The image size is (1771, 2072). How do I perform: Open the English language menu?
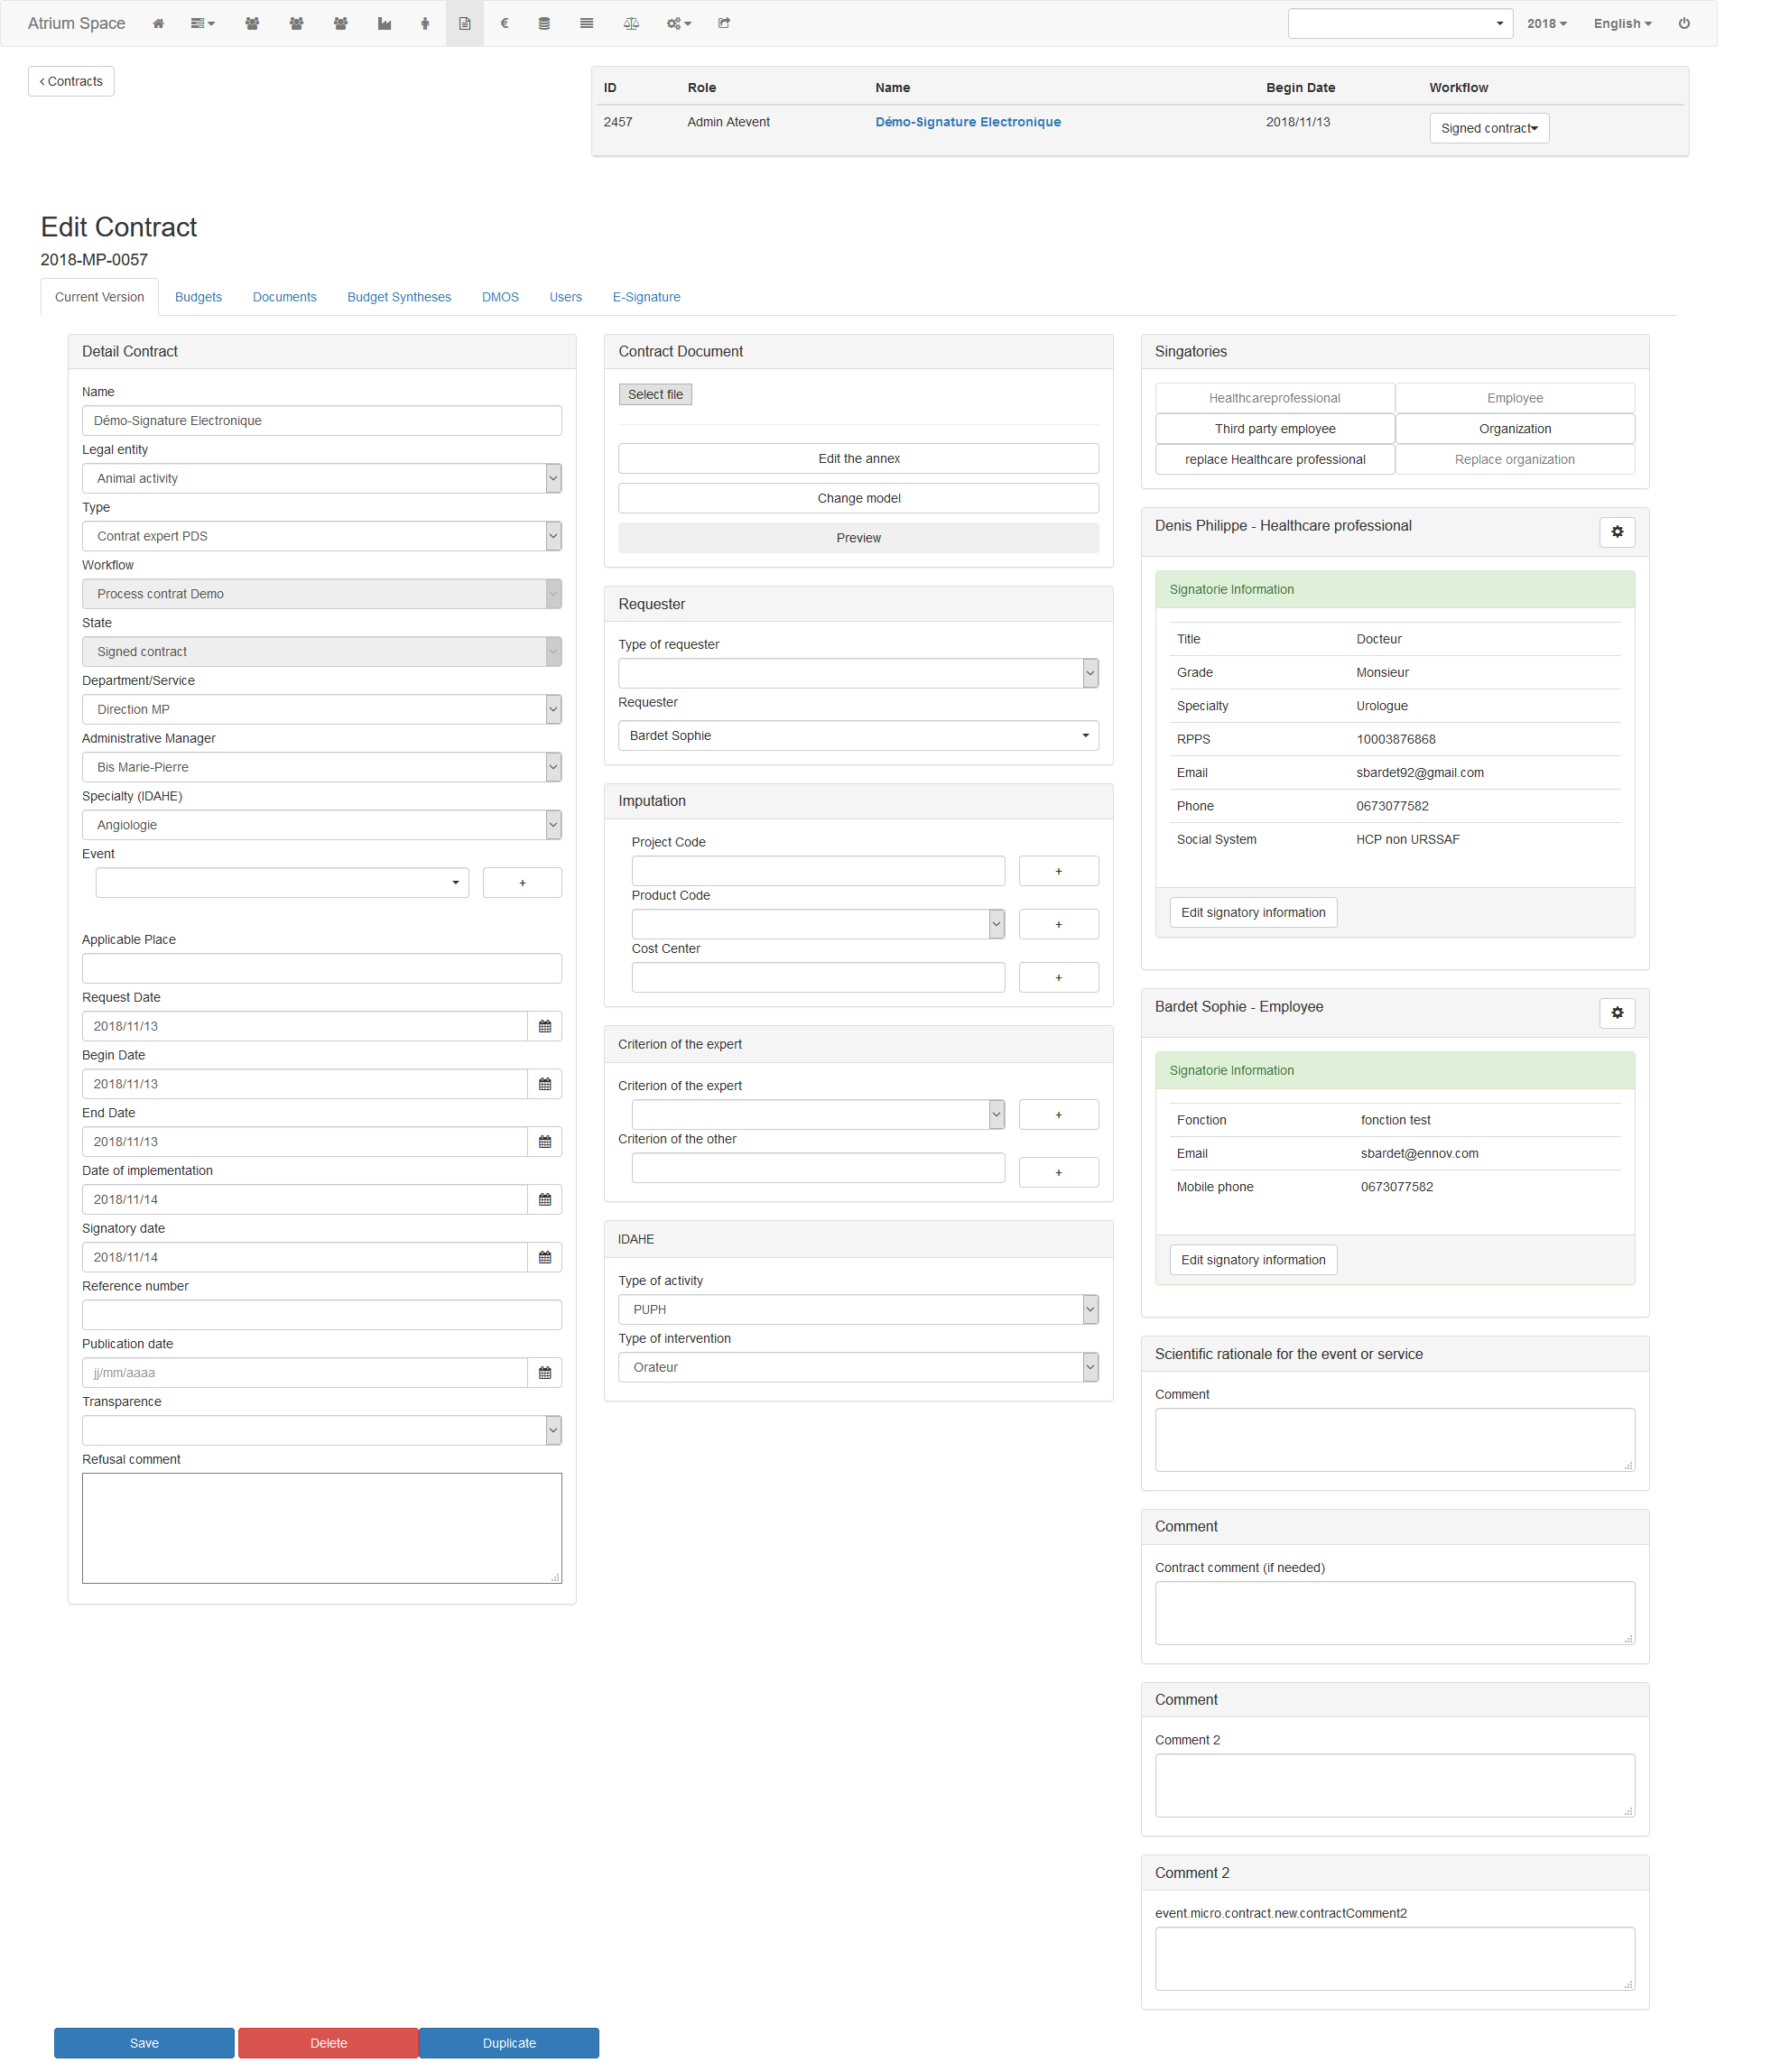coord(1622,23)
